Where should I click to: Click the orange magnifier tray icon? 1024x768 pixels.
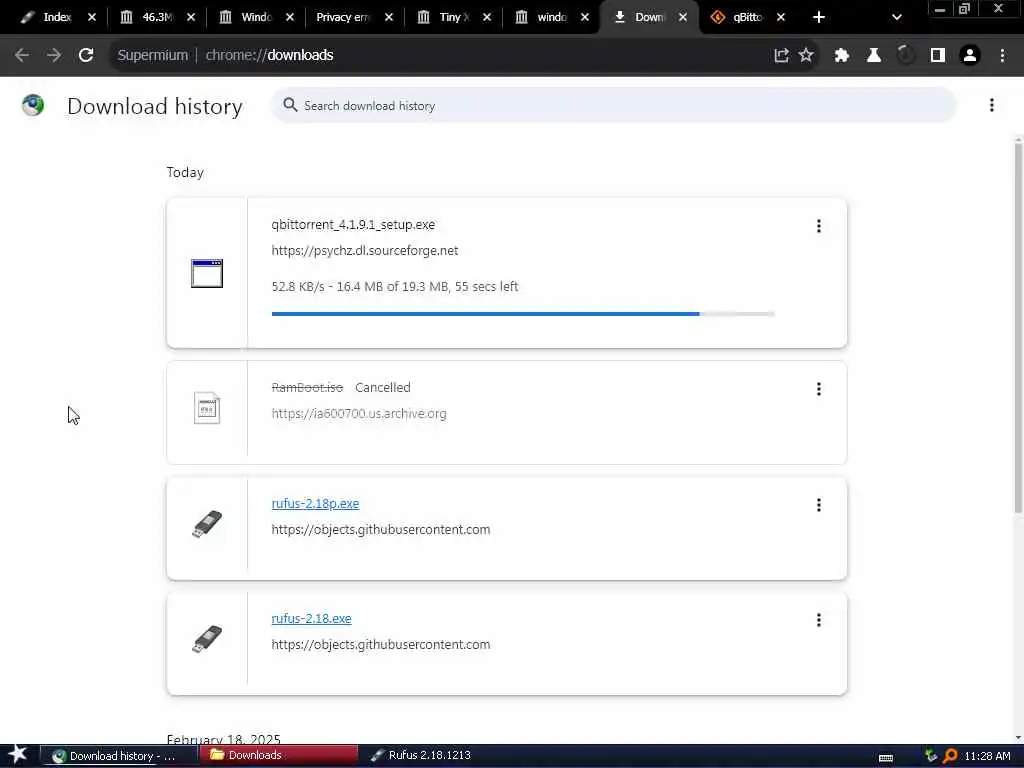[x=950, y=756]
